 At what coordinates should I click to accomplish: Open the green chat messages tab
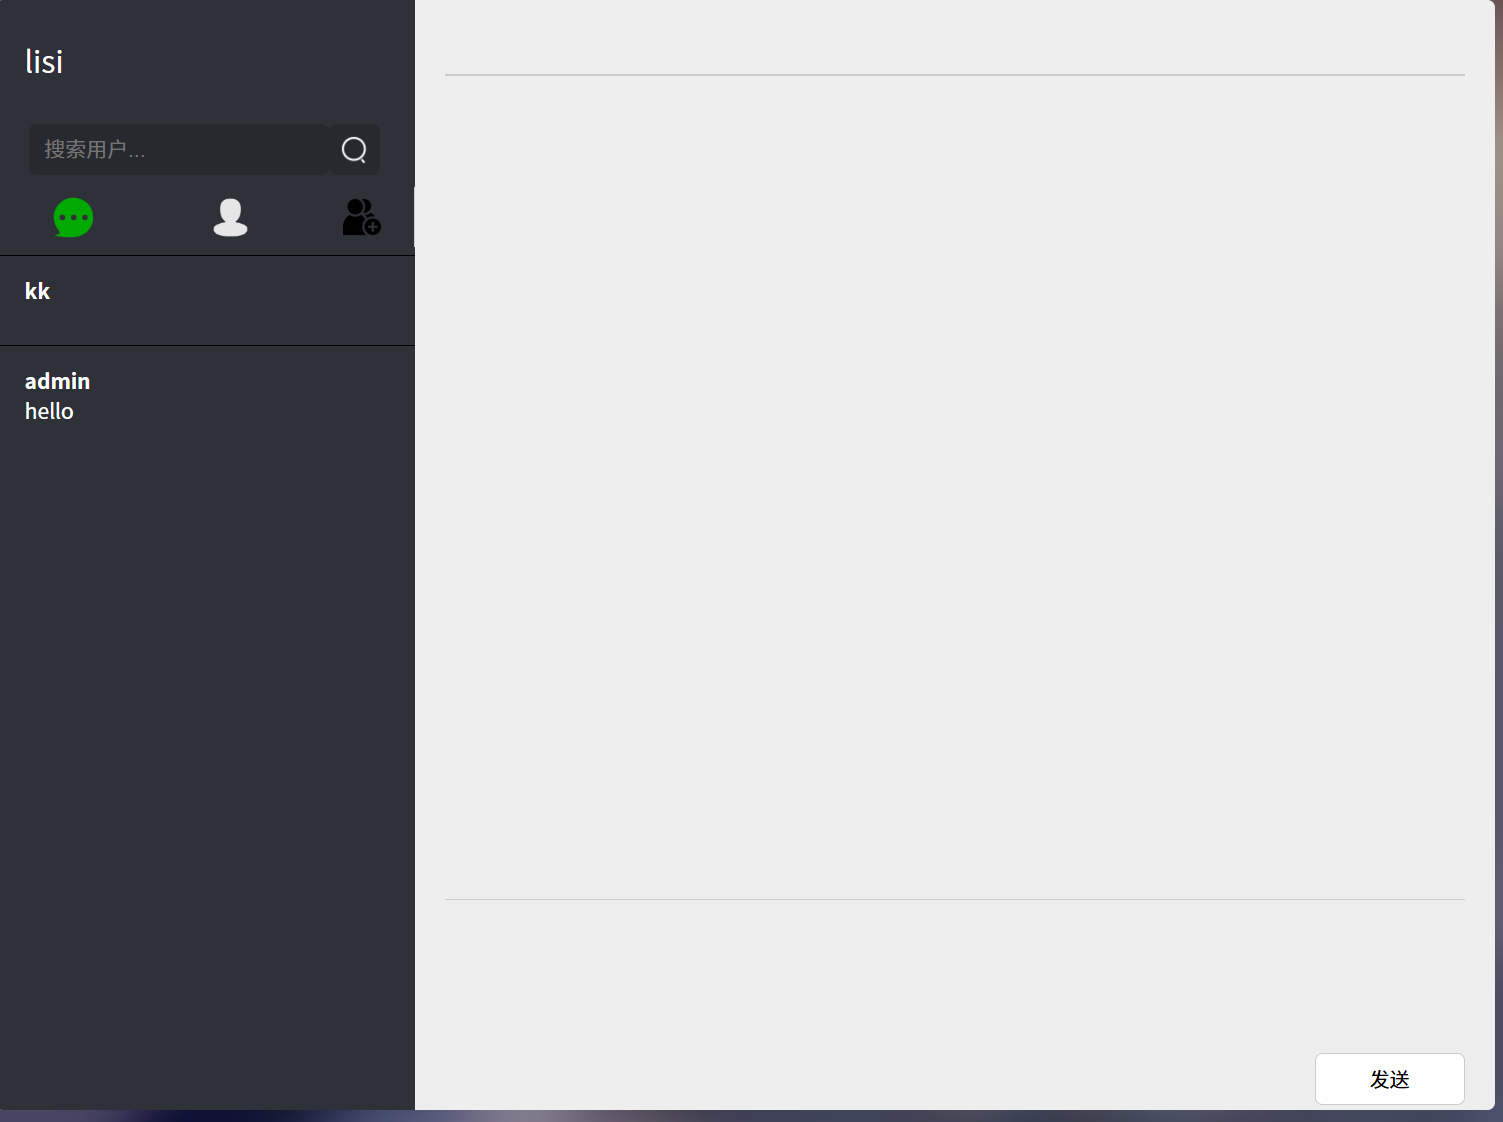click(73, 217)
